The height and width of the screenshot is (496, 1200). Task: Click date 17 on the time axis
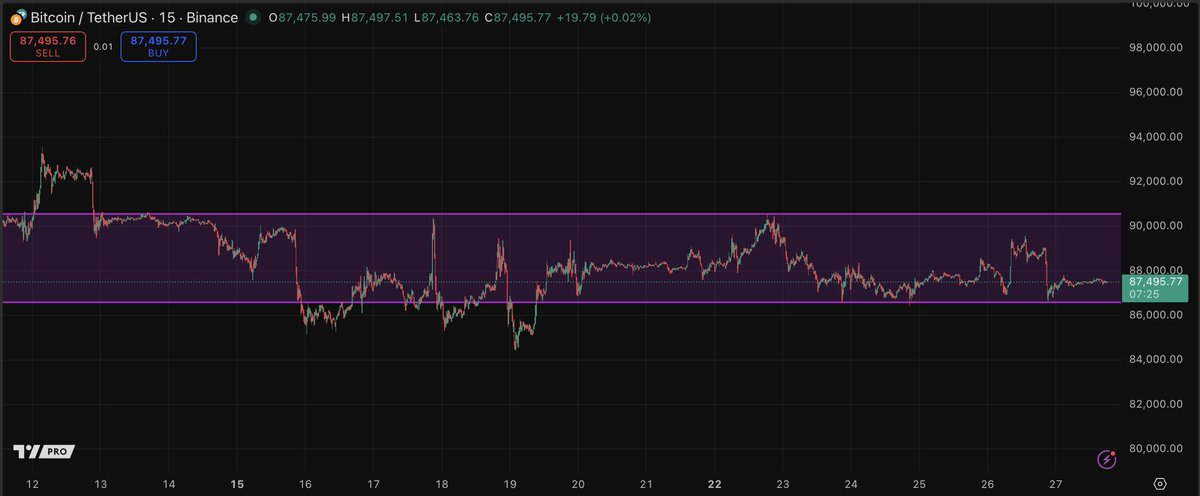(x=373, y=482)
